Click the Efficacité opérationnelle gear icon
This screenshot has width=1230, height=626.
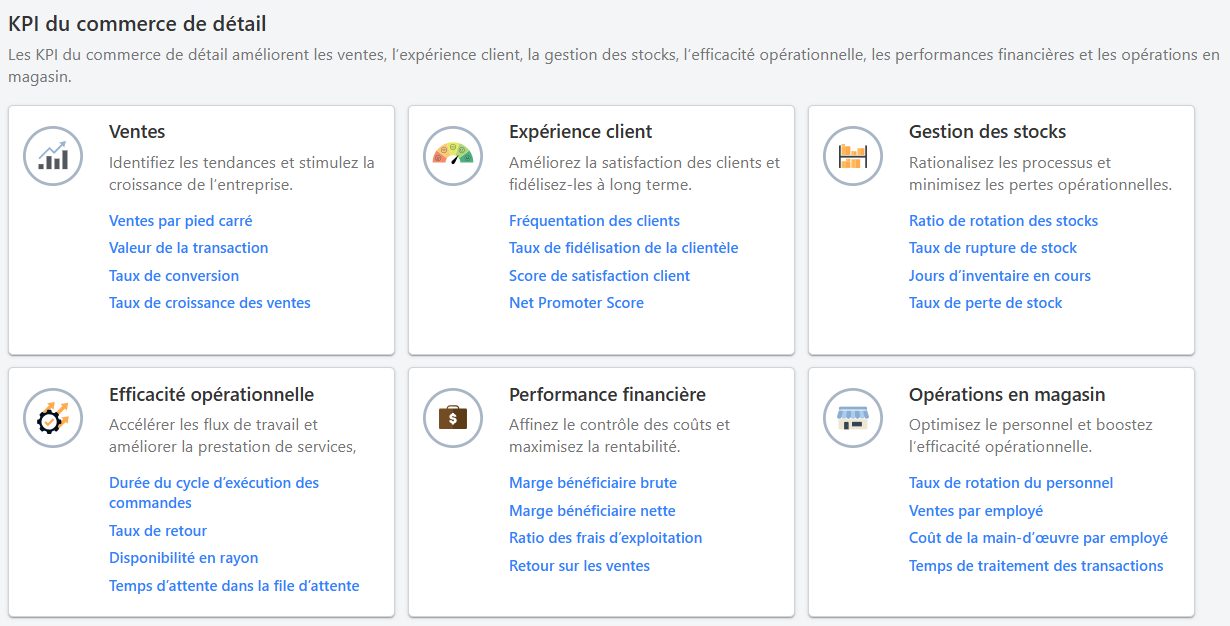[x=53, y=418]
